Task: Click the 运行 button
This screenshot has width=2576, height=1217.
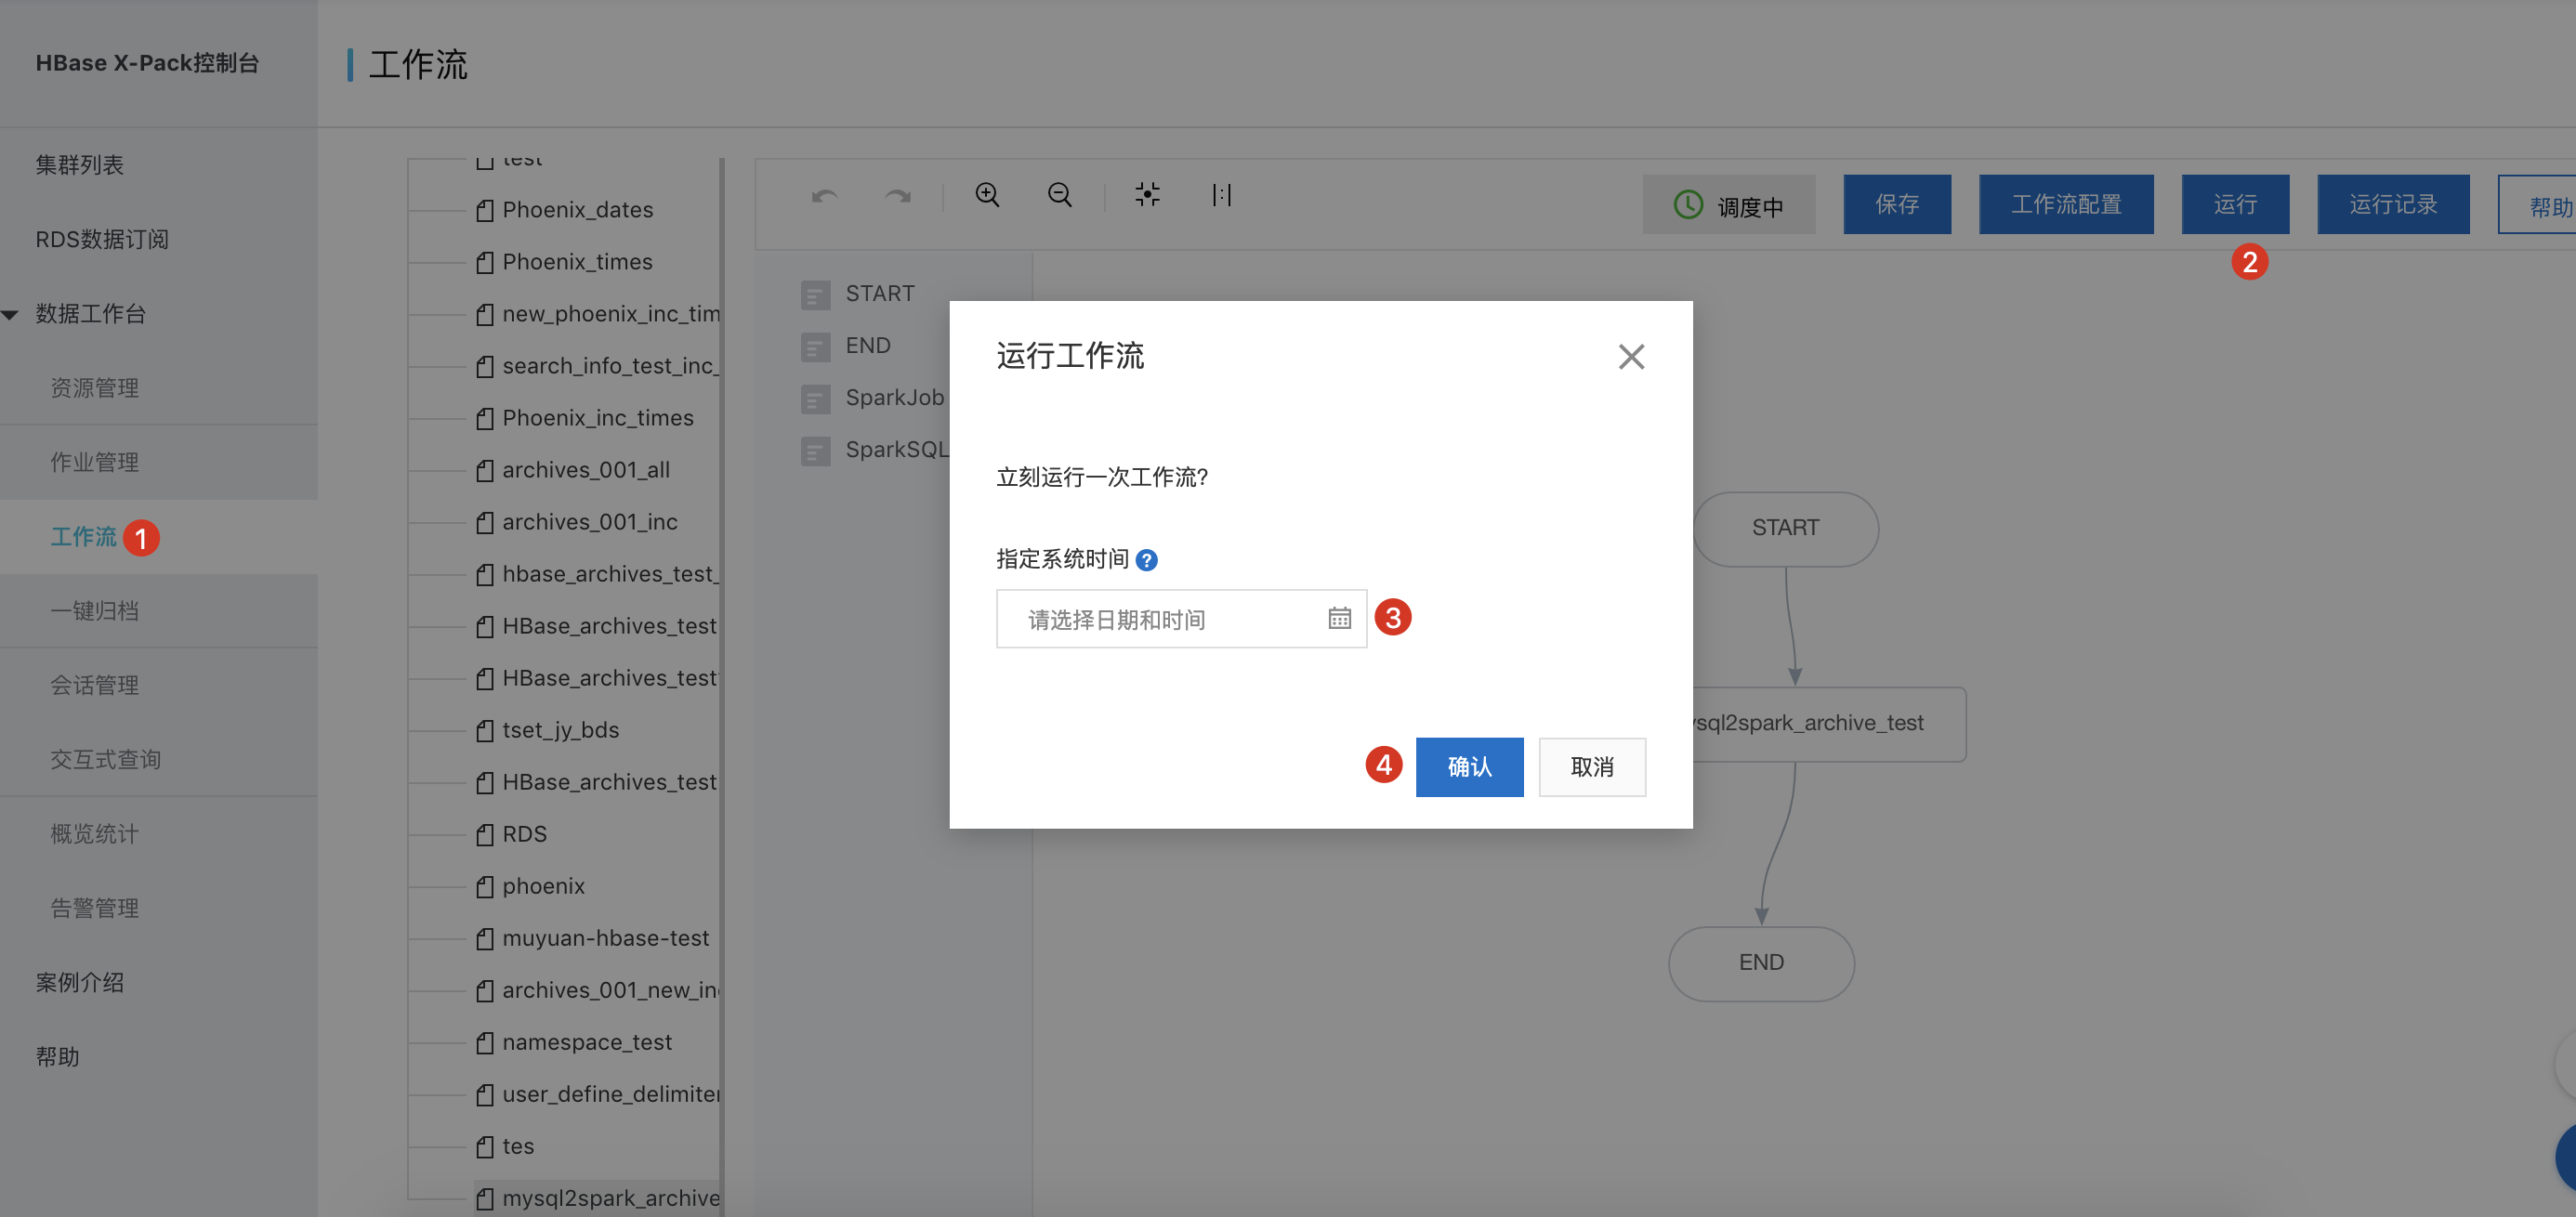Action: point(2235,204)
